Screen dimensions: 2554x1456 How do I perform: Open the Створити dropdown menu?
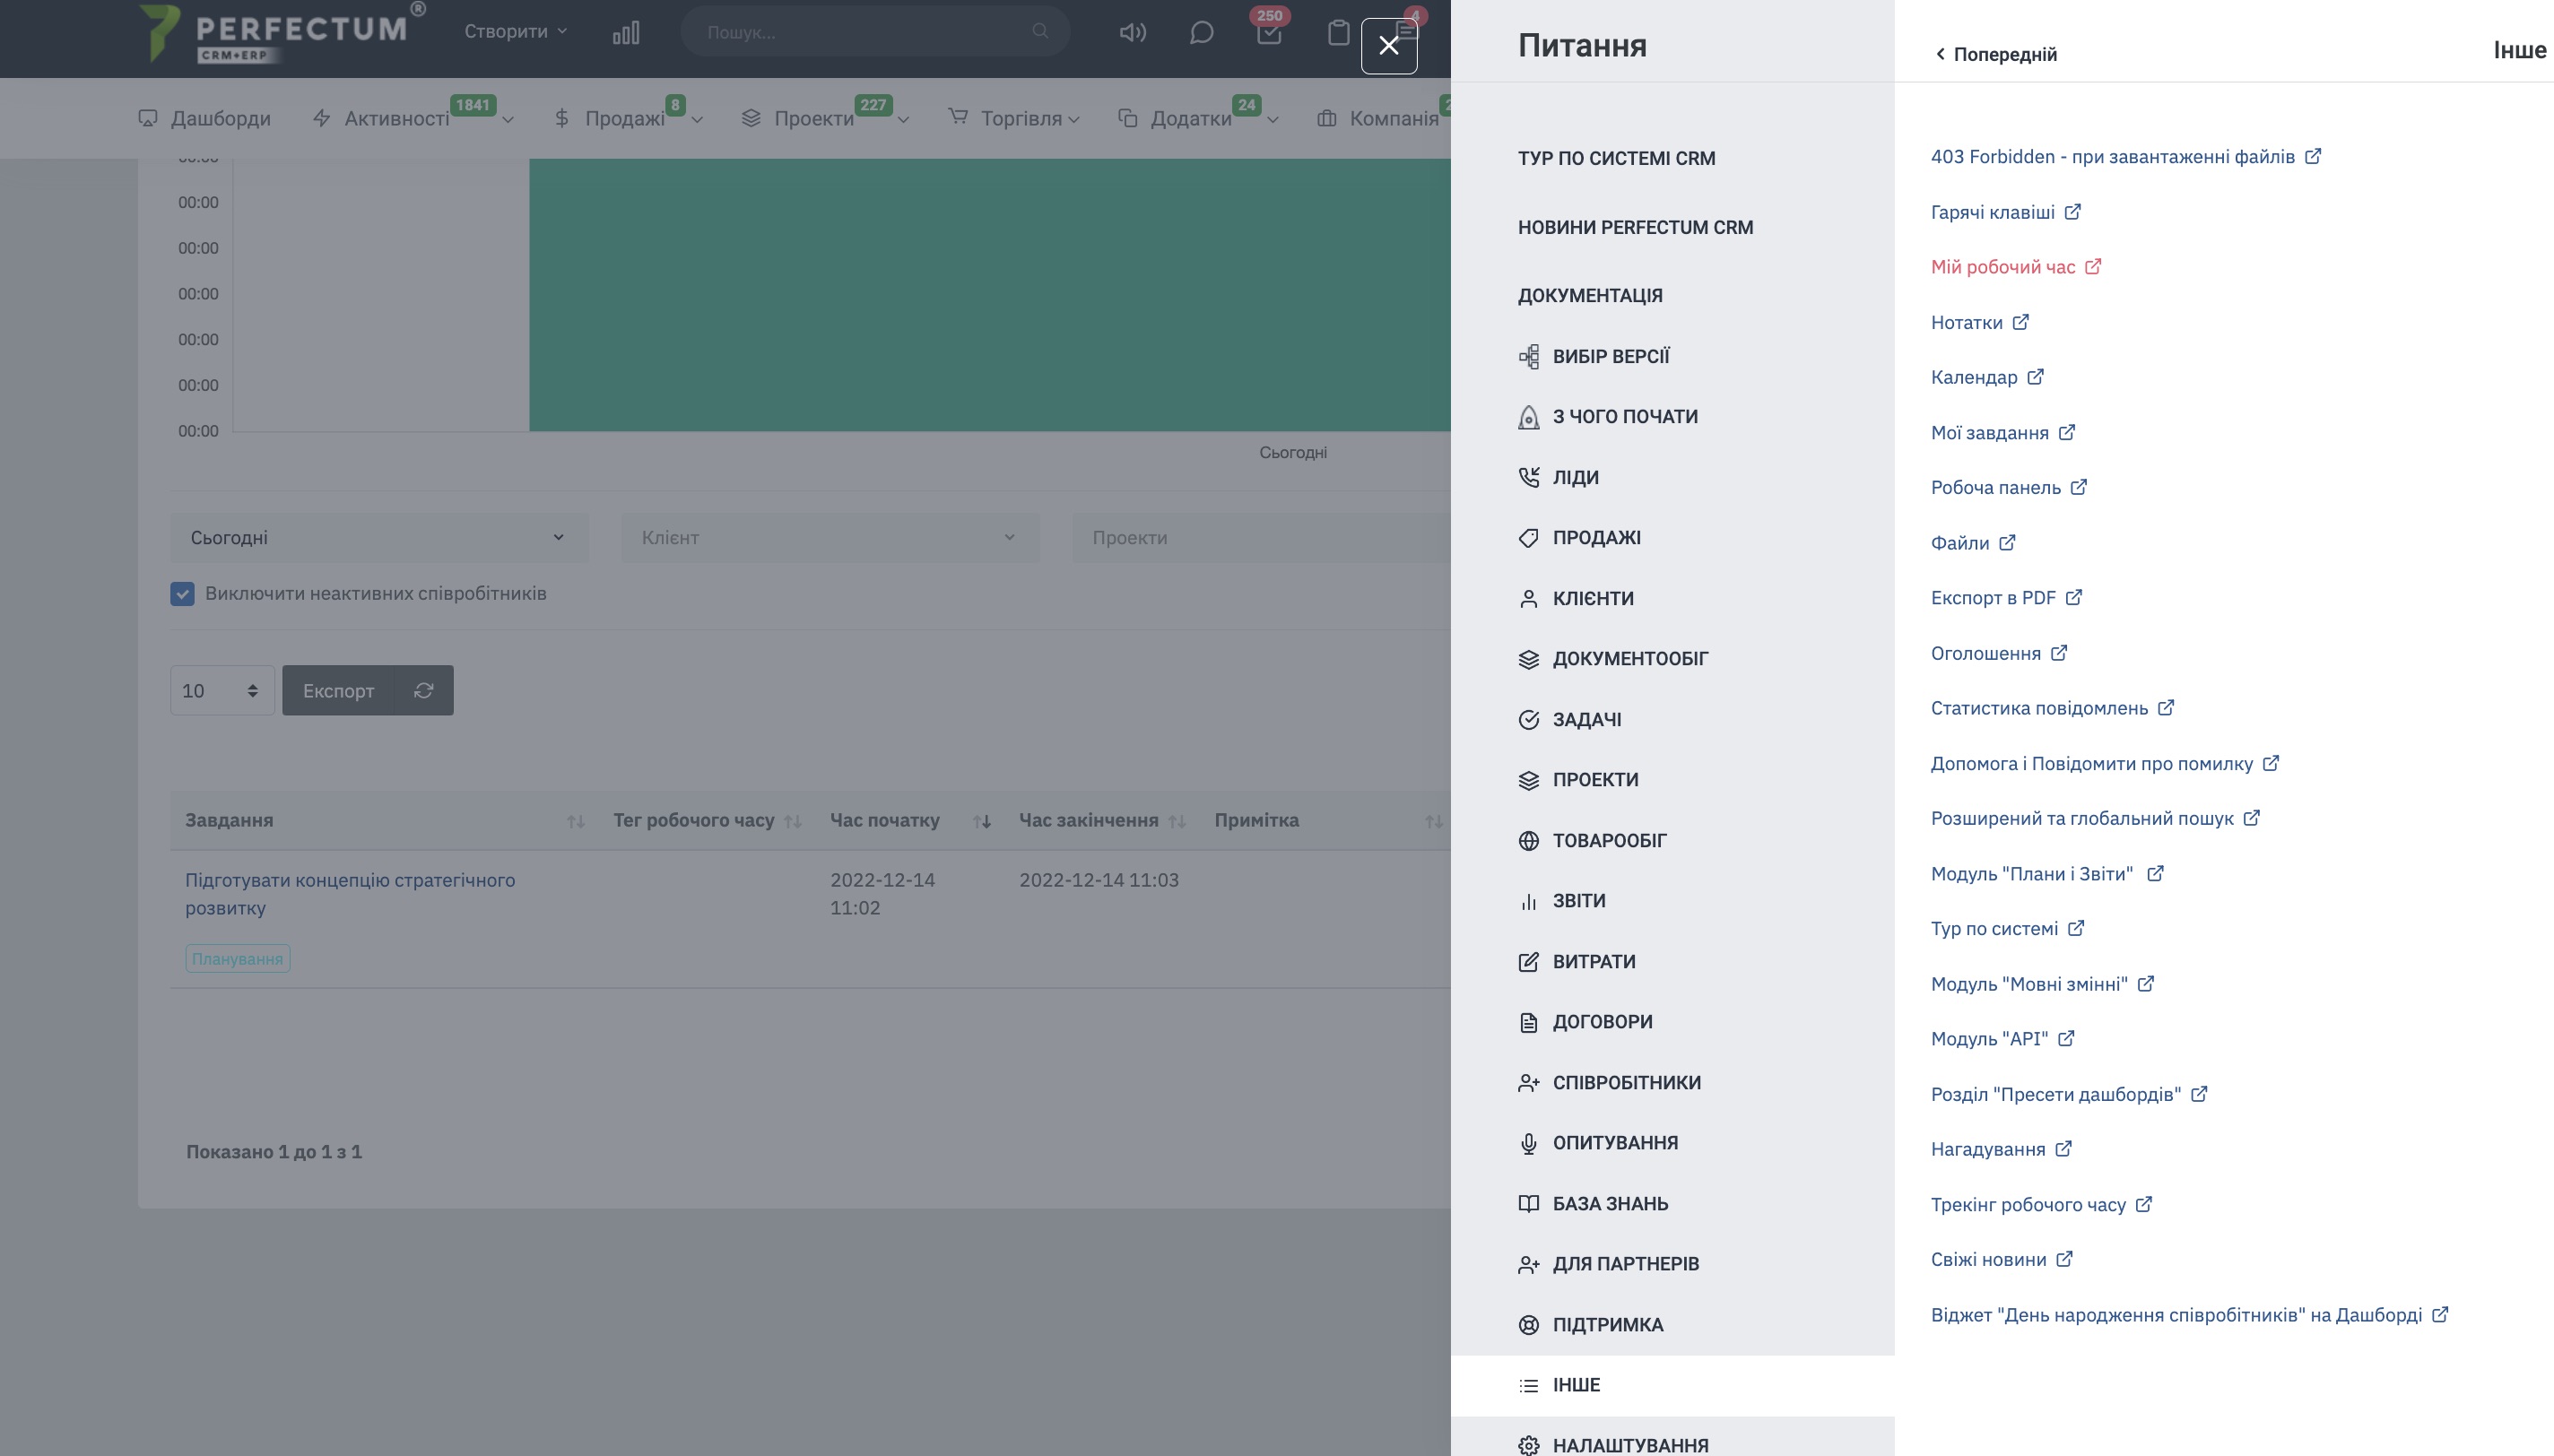[515, 32]
